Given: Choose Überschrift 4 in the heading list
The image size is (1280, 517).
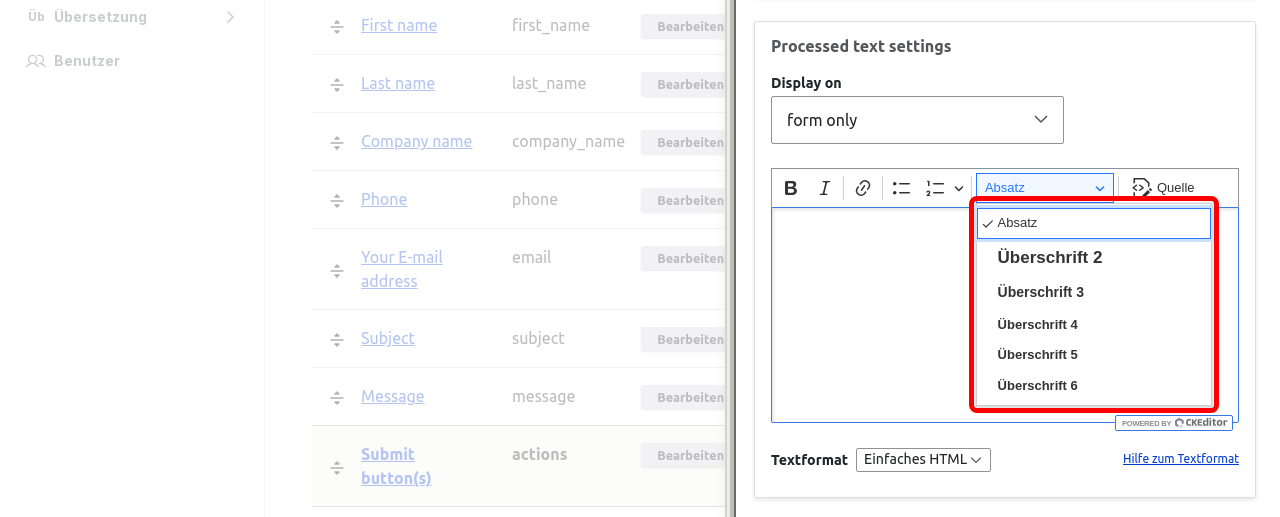Looking at the screenshot, I should (x=1094, y=324).
